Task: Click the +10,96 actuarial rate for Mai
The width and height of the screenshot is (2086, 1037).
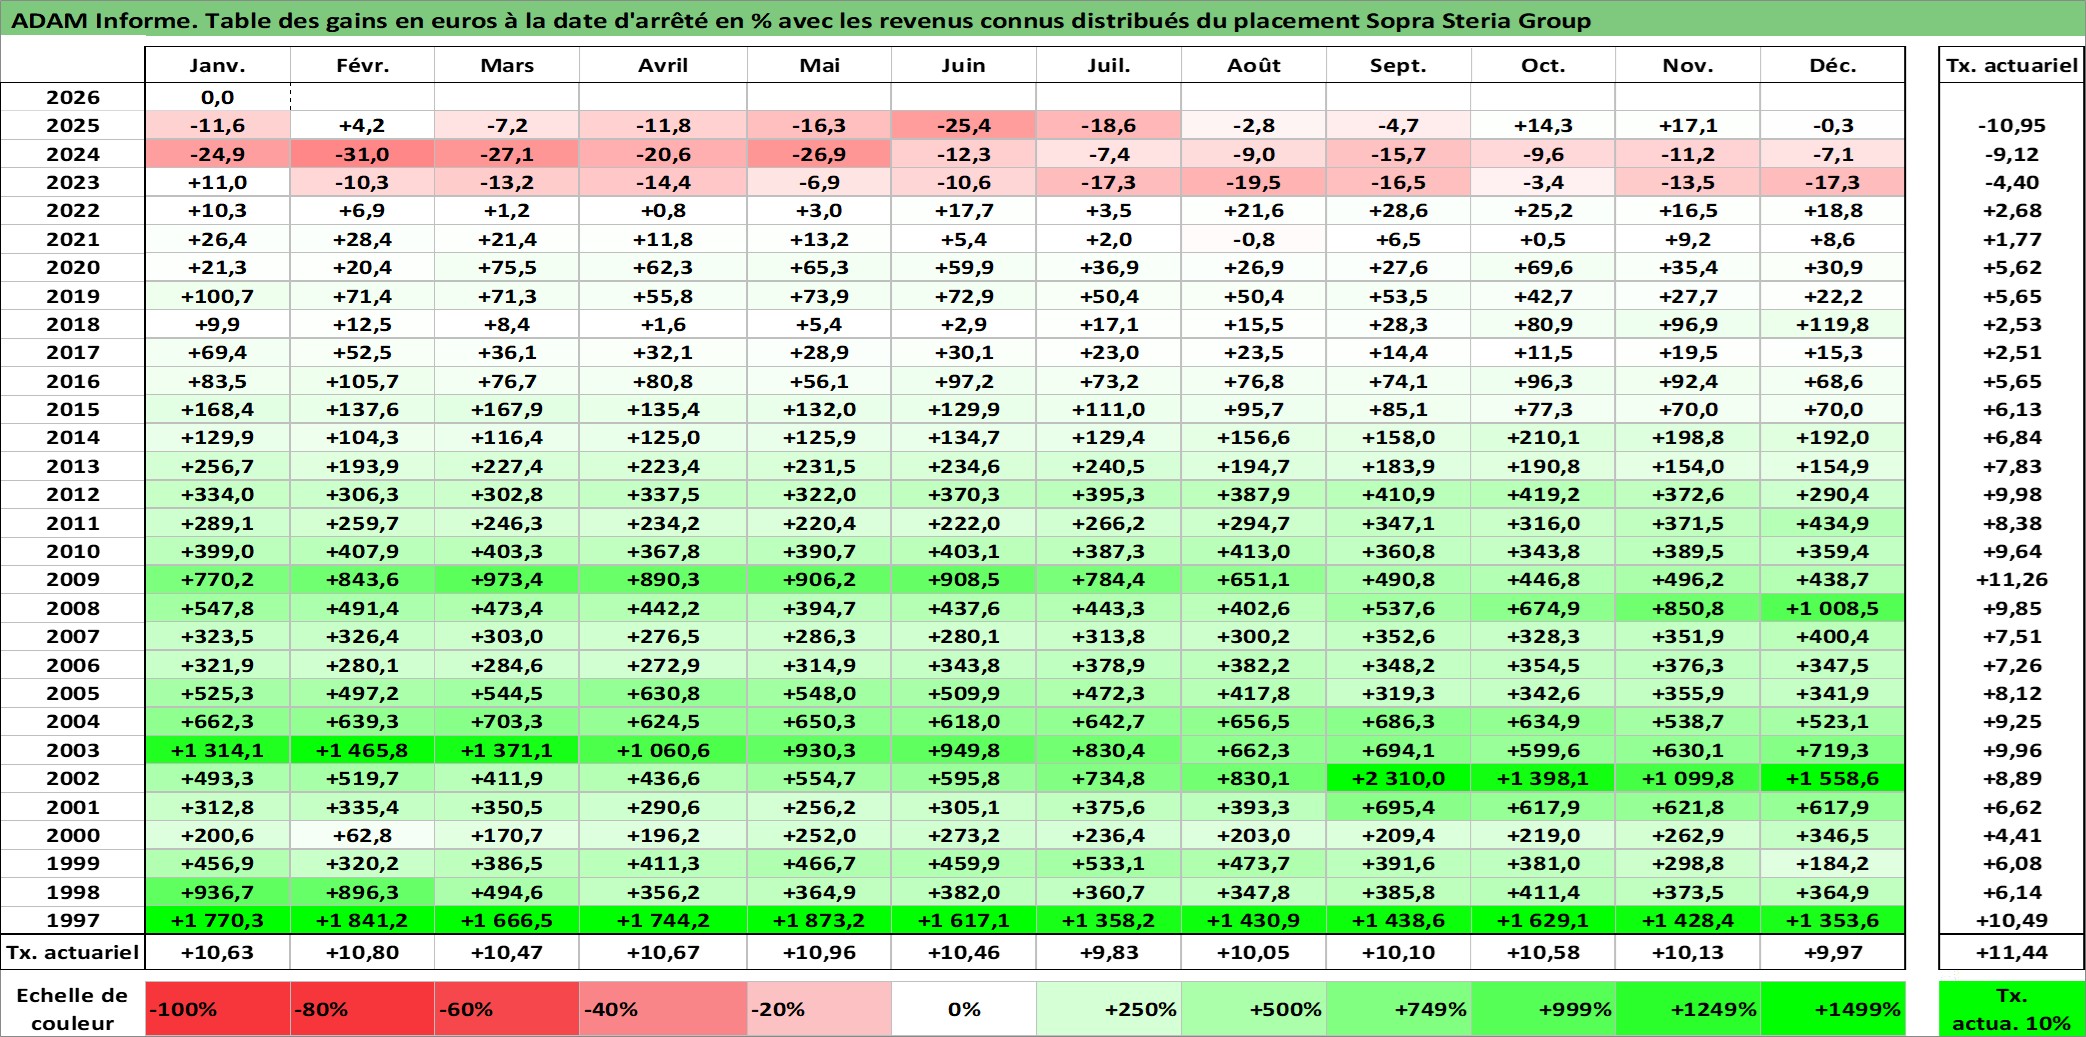Action: pos(819,952)
